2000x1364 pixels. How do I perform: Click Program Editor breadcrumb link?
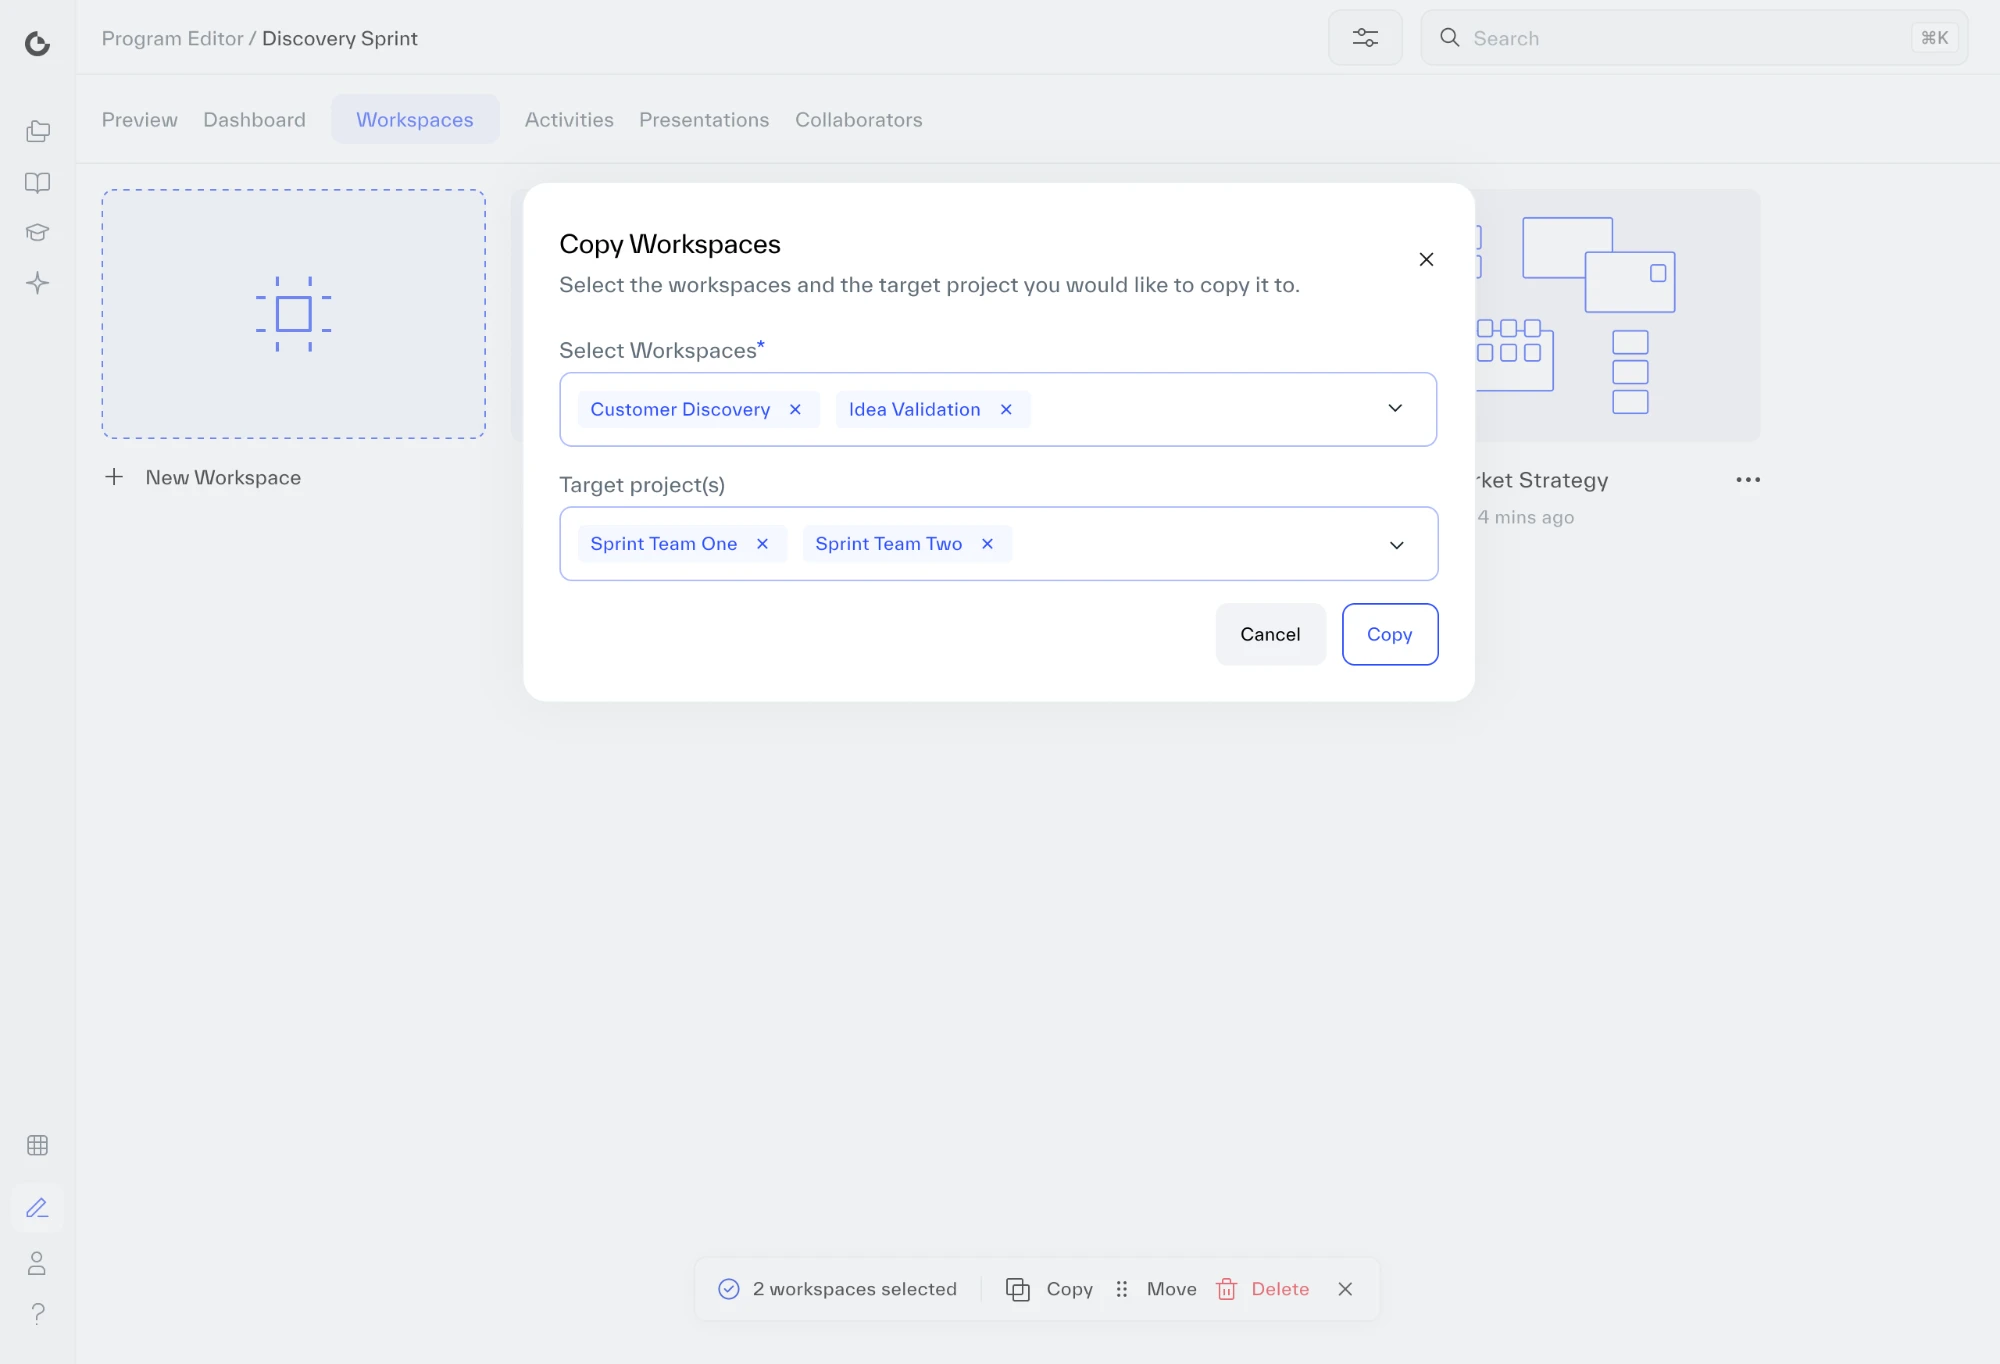[x=172, y=38]
